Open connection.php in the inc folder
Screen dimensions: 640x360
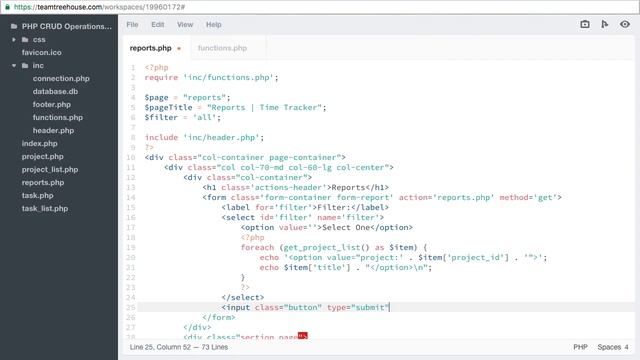pyautogui.click(x=61, y=78)
